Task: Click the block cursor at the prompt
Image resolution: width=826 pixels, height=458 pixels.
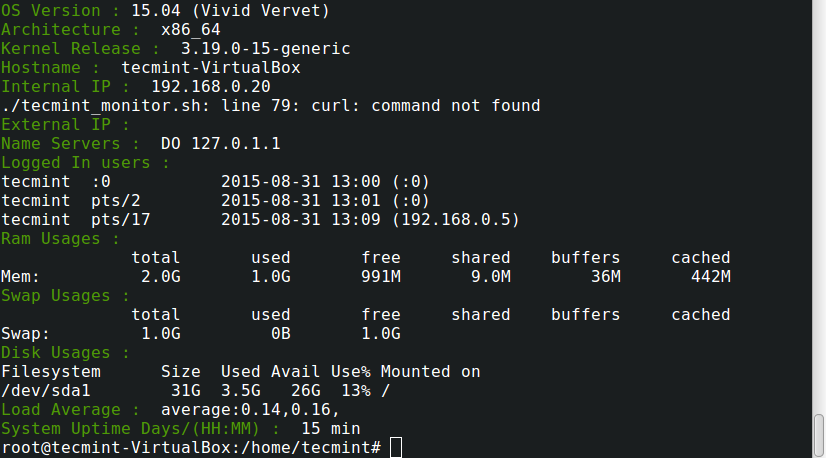Action: click(x=396, y=447)
